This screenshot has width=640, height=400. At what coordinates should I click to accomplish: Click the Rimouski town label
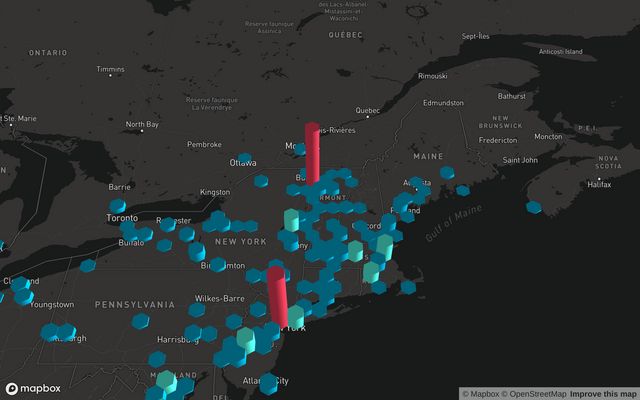pos(432,75)
